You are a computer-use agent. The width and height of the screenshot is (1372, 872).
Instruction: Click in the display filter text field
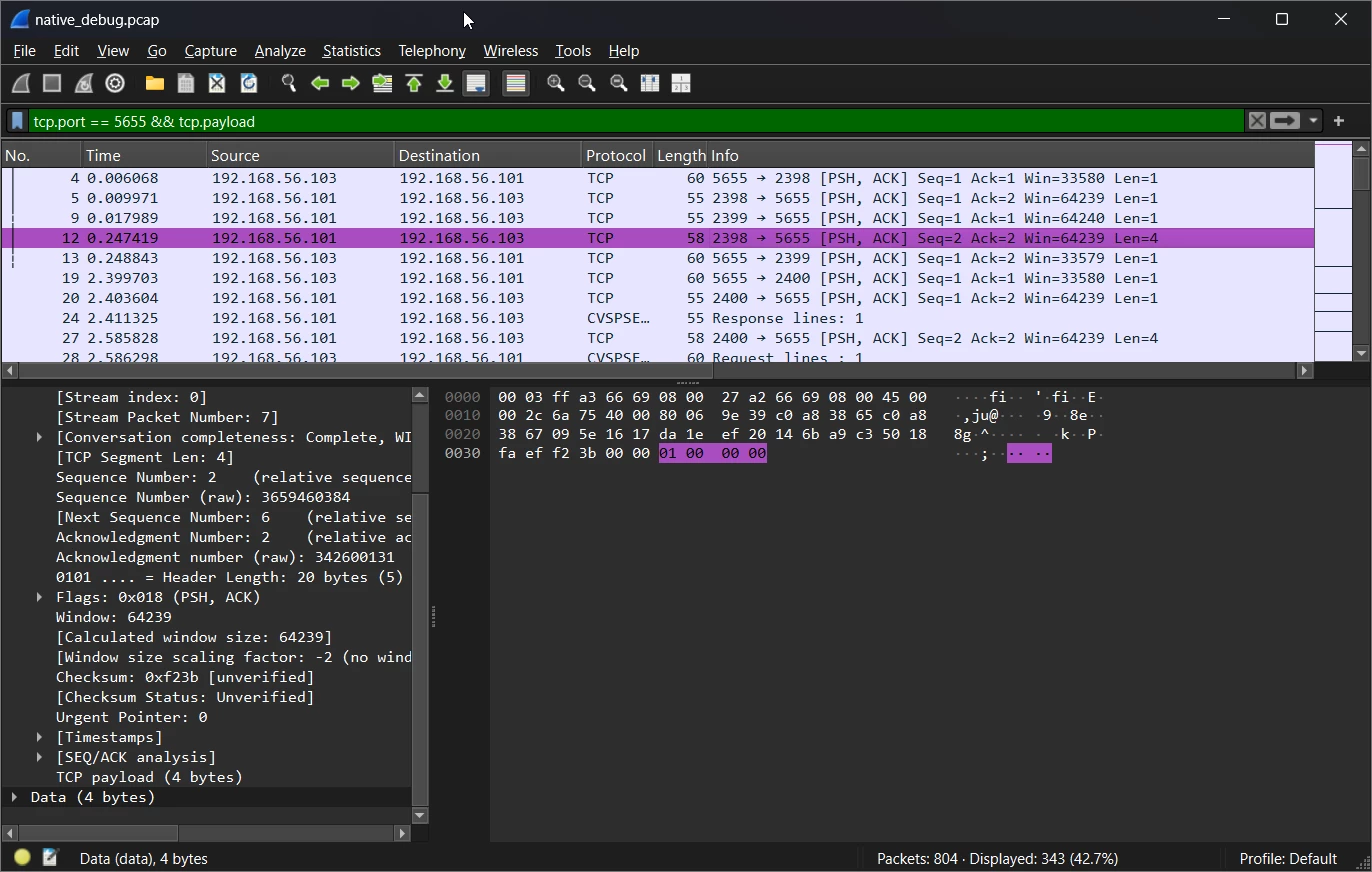point(640,121)
